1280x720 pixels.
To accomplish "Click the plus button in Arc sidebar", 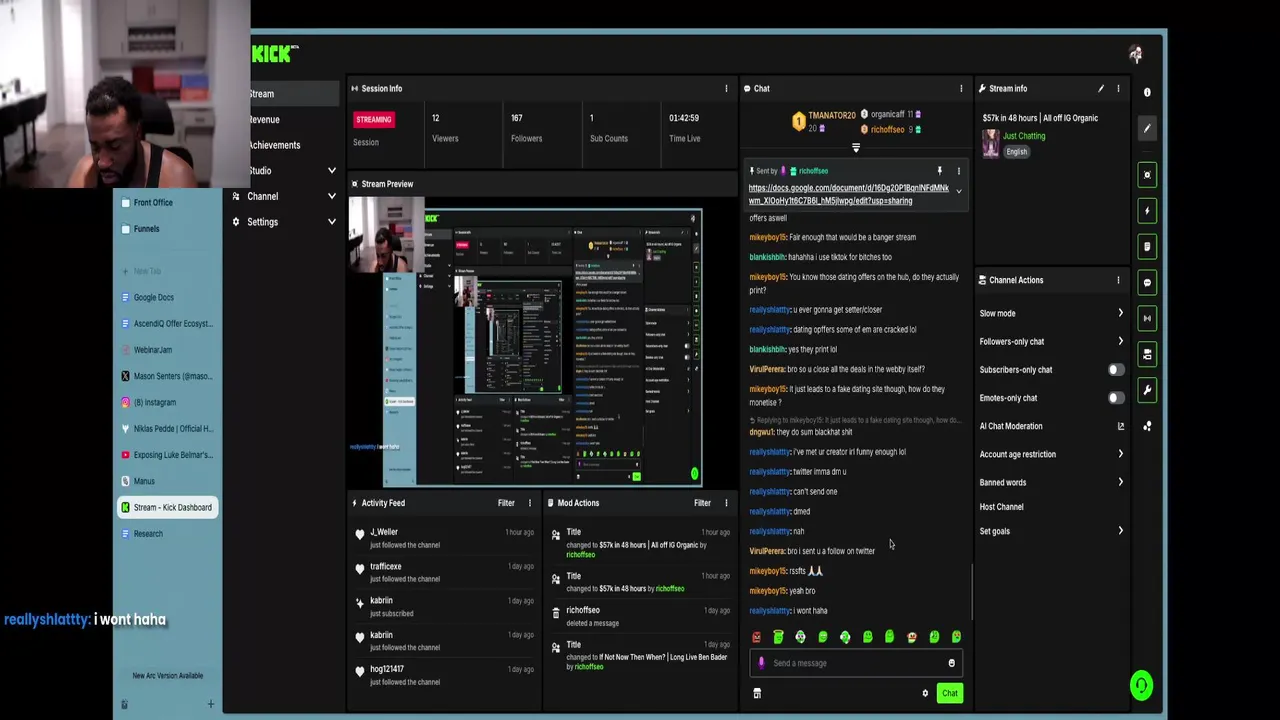I will (x=210, y=704).
